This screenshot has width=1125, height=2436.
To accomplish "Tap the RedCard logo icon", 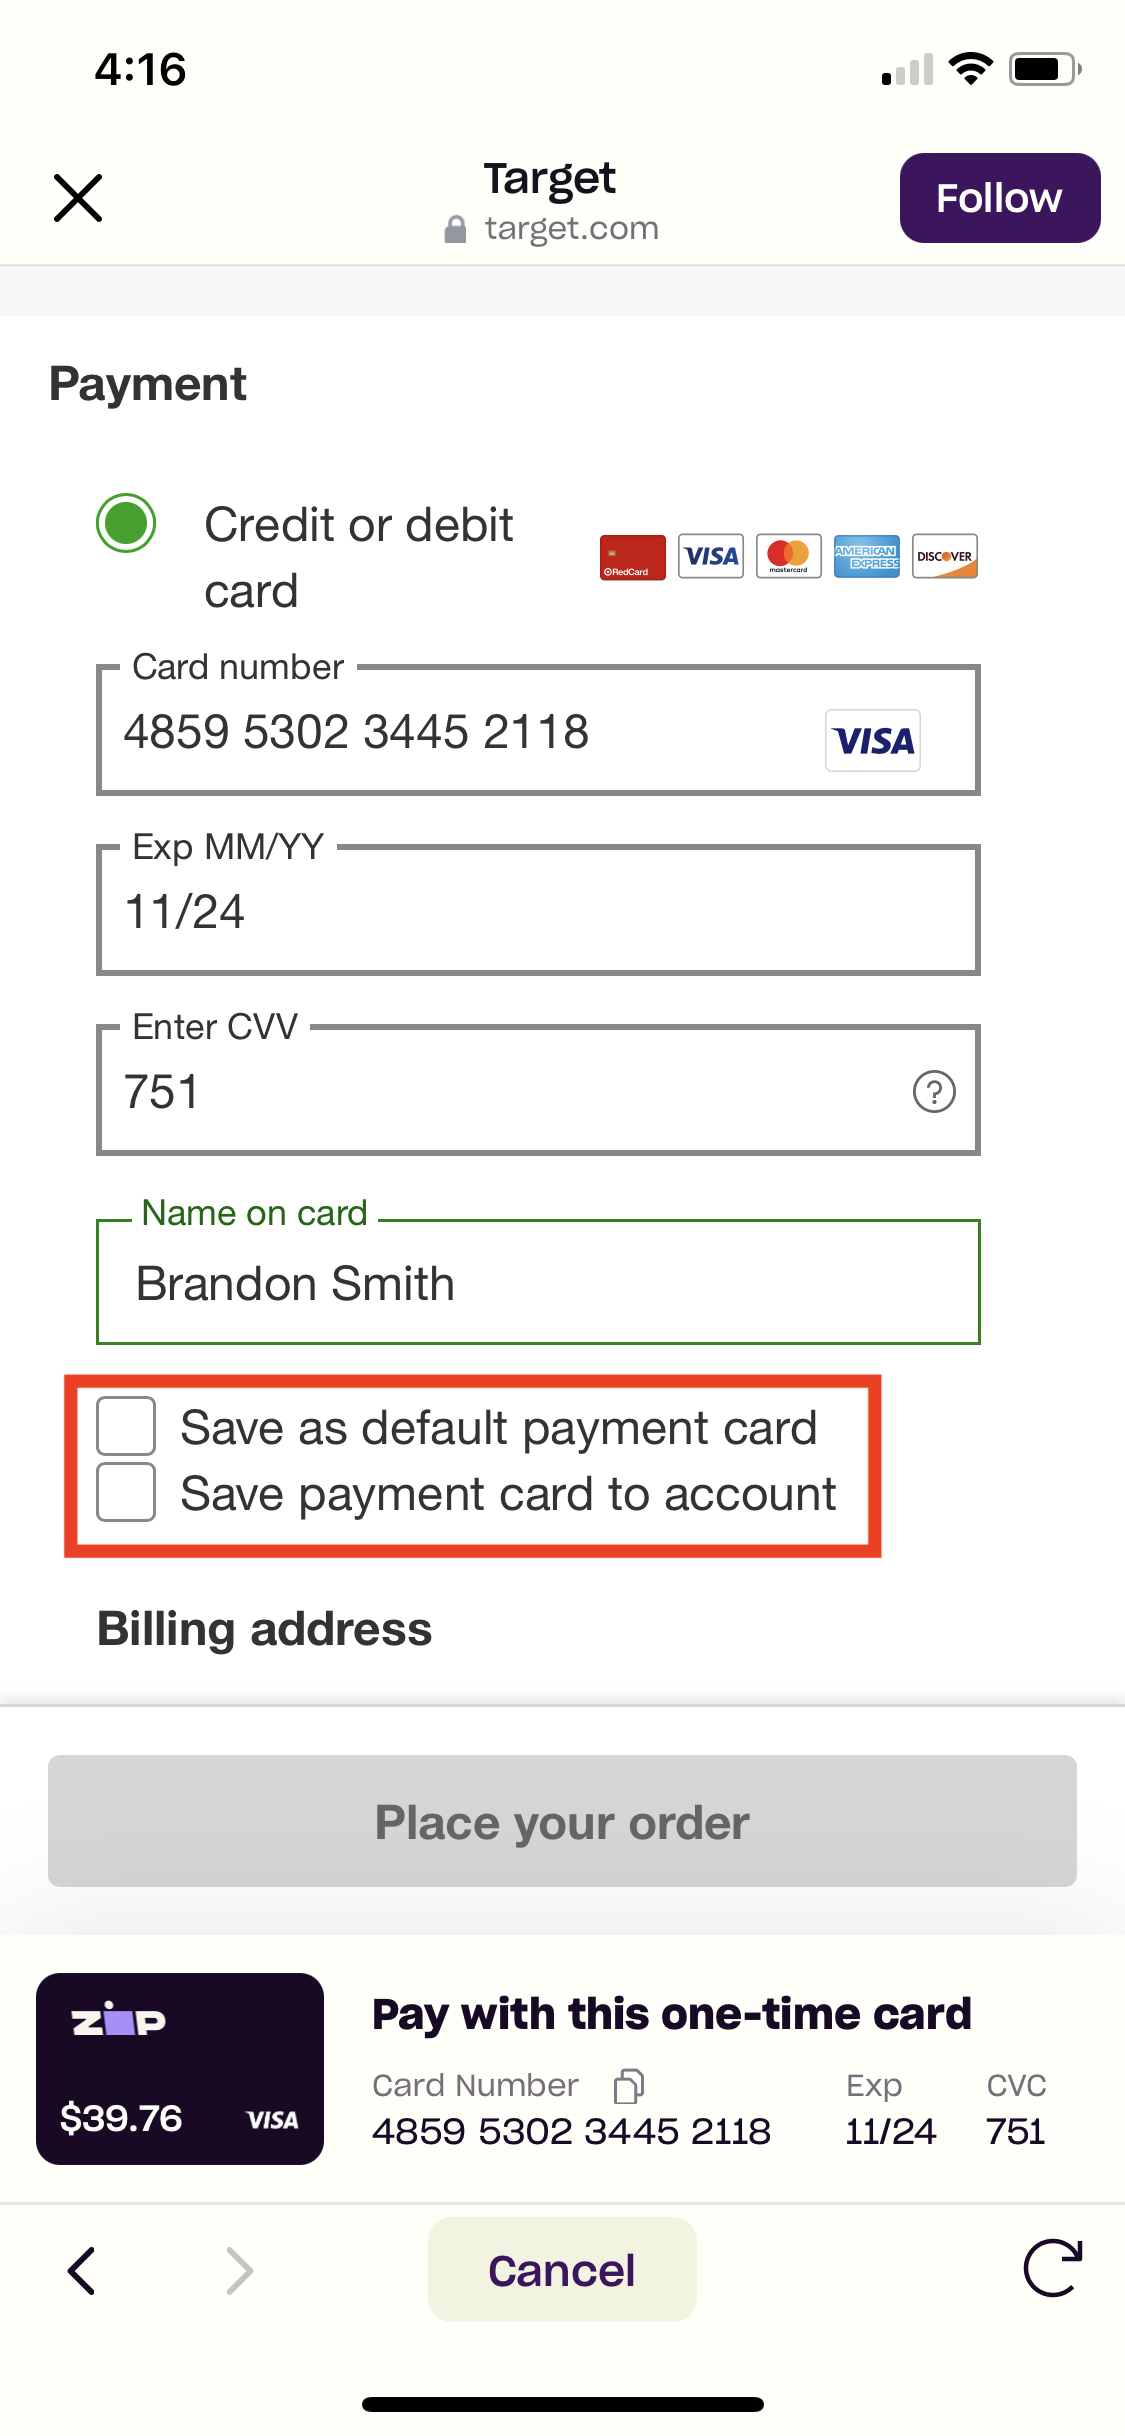I will 632,557.
